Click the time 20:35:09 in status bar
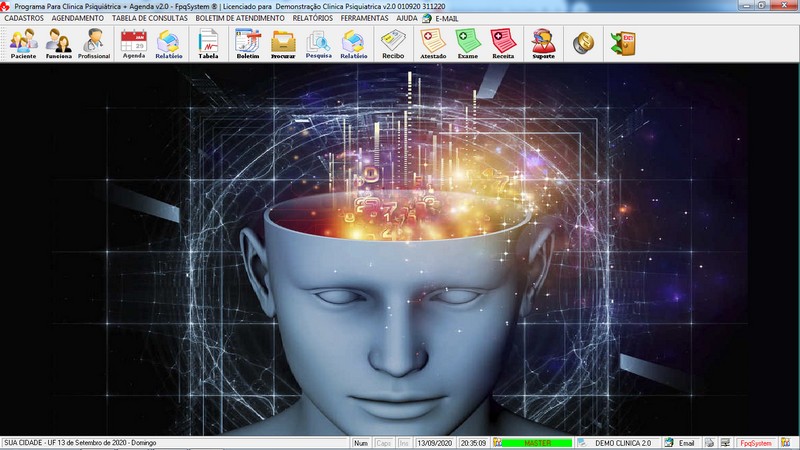This screenshot has height=450, width=800. point(473,443)
